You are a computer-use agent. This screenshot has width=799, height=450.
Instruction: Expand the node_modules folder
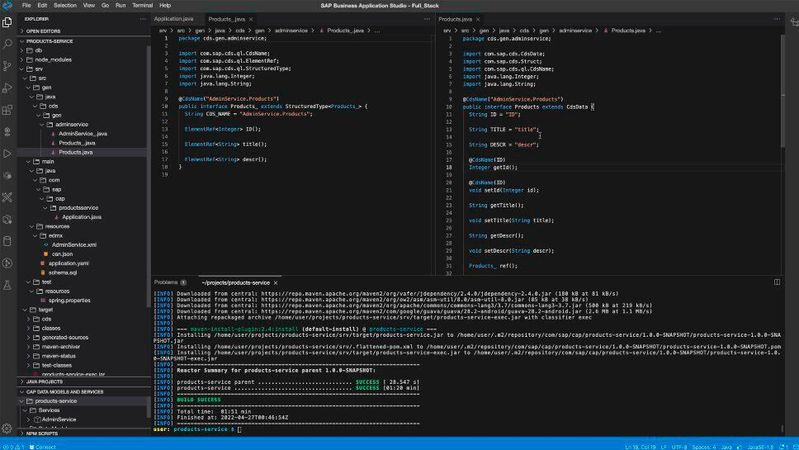53,60
